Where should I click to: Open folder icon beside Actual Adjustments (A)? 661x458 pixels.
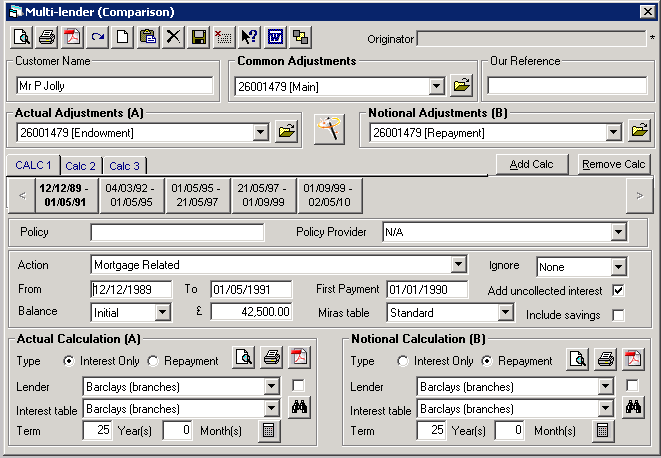click(x=286, y=131)
